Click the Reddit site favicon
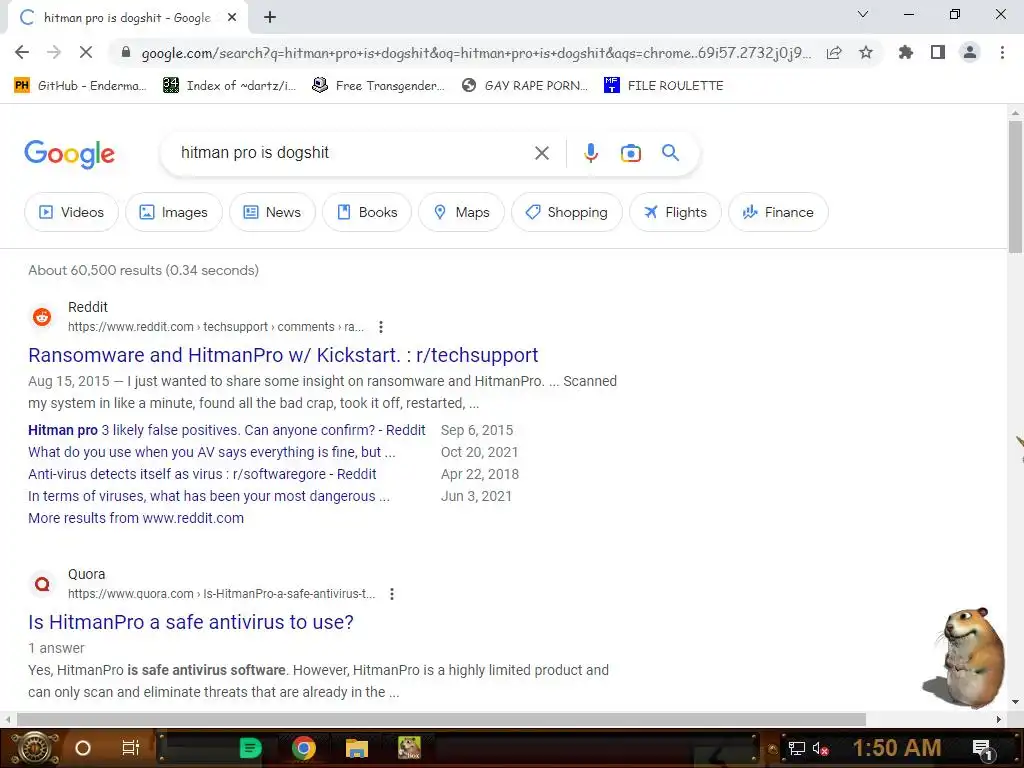 42,317
